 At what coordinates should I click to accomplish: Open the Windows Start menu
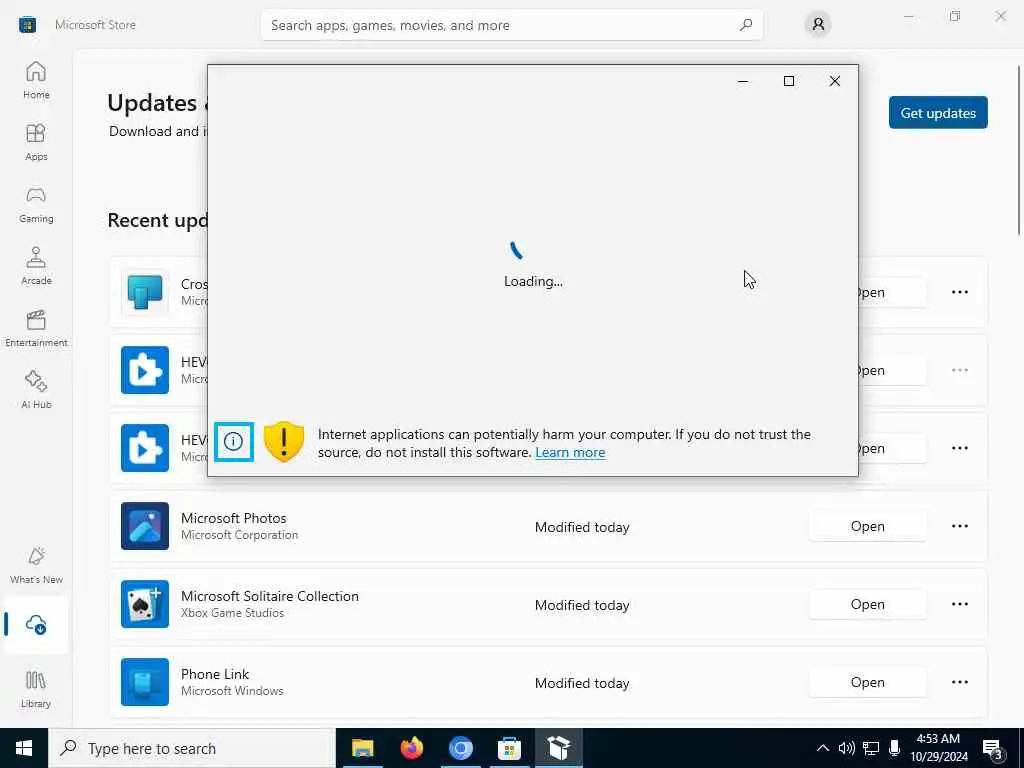click(24, 748)
